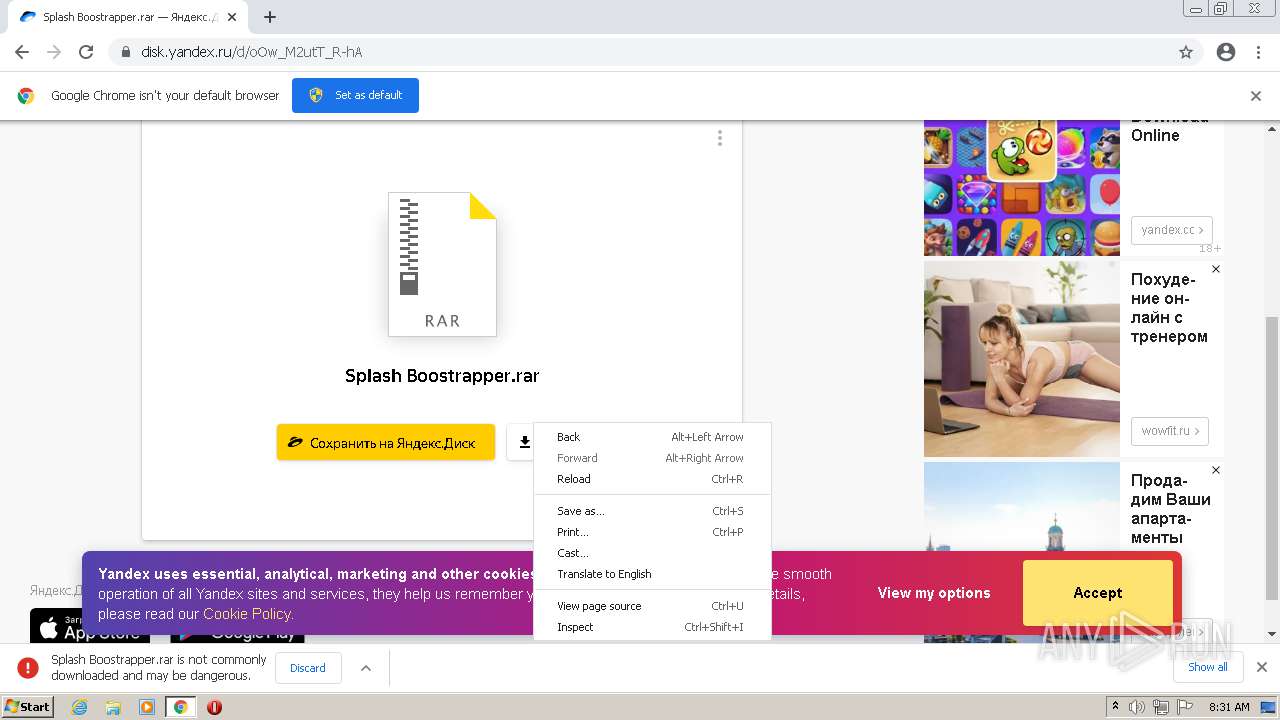Click the RAR file thumbnail icon
The width and height of the screenshot is (1280, 720).
click(x=442, y=264)
